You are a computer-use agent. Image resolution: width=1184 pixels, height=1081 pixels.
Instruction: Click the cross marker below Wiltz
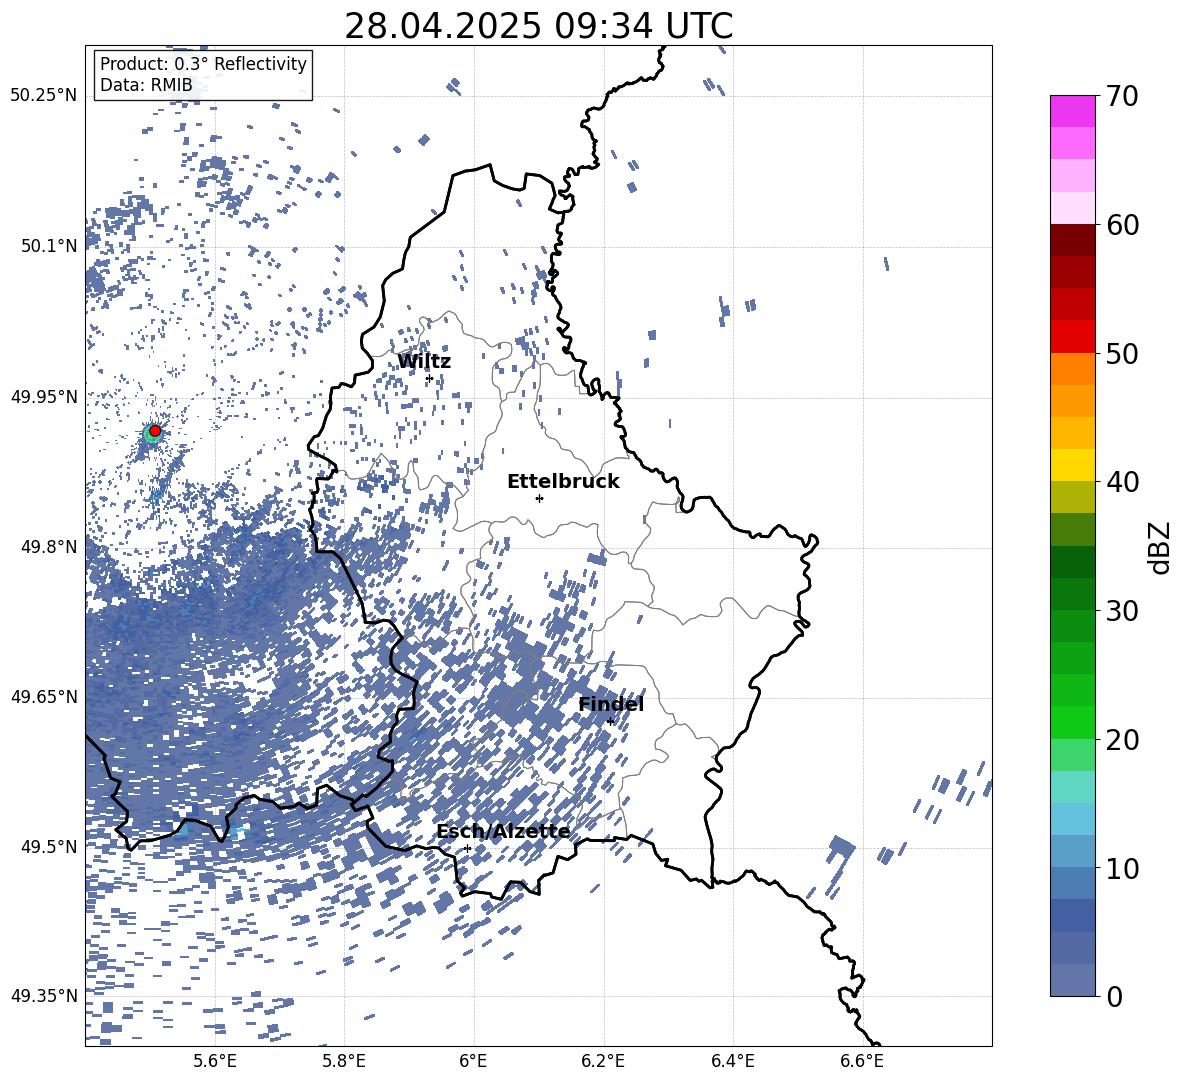click(x=430, y=379)
